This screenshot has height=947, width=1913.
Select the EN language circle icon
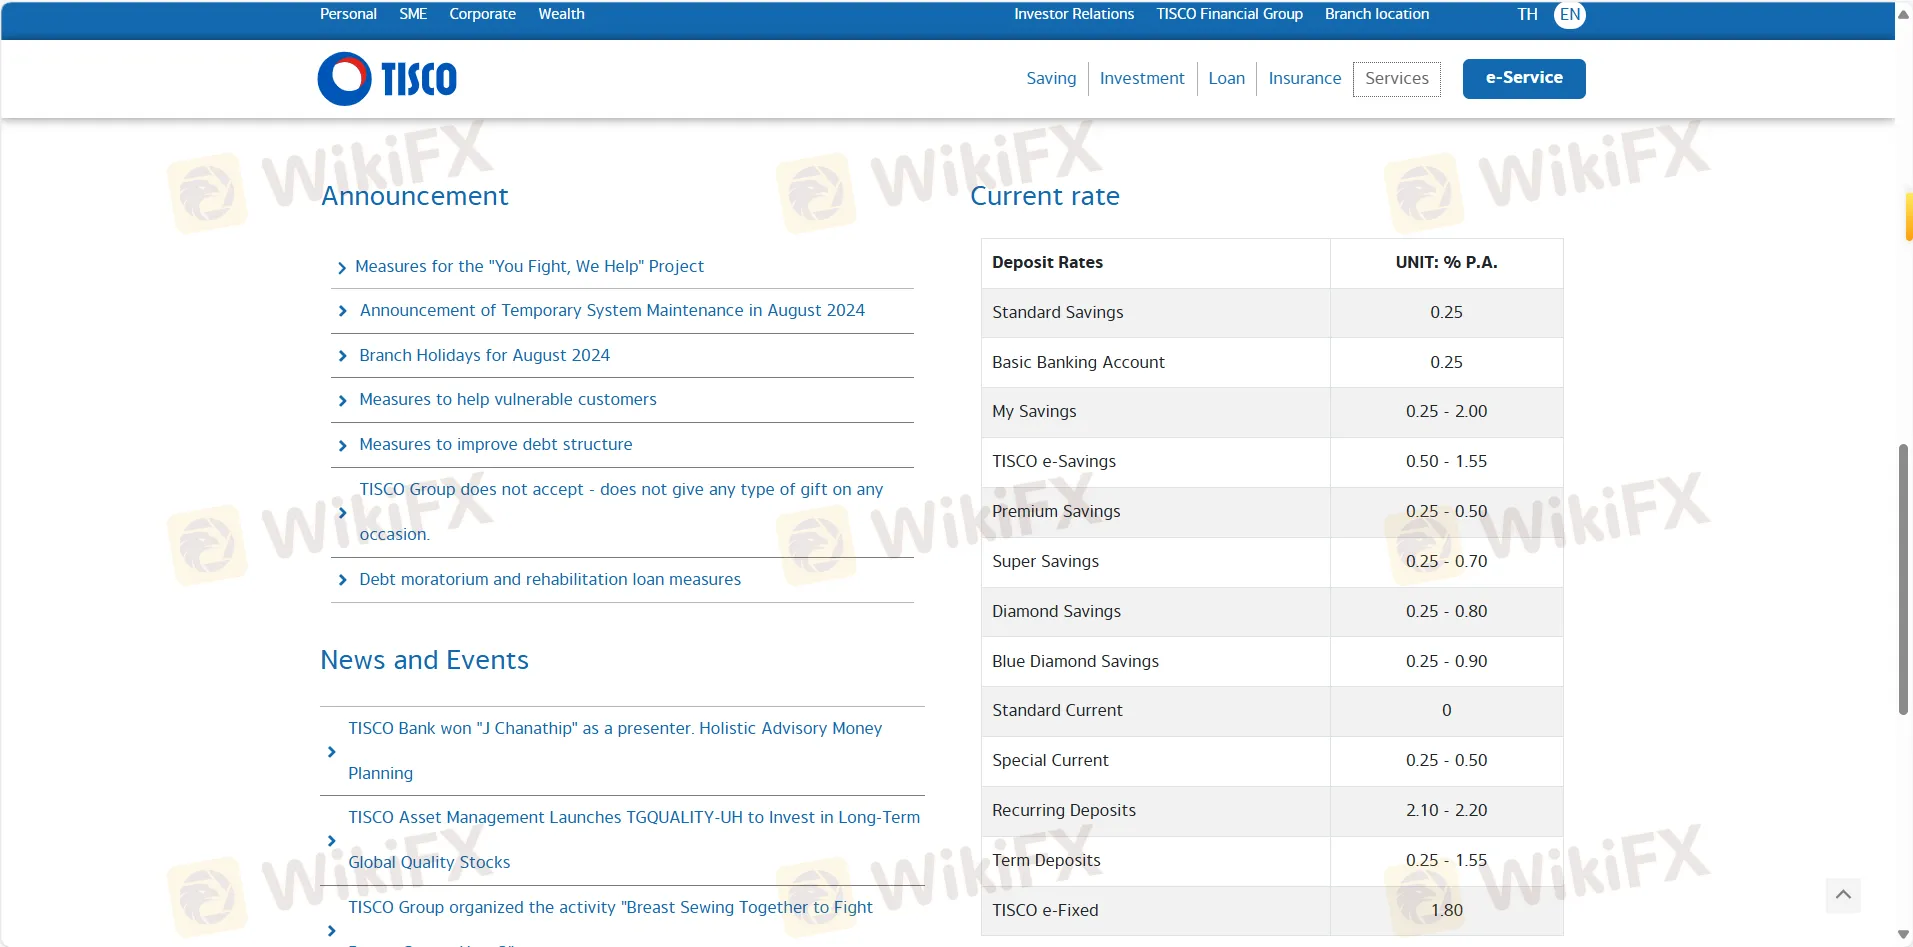coord(1569,14)
